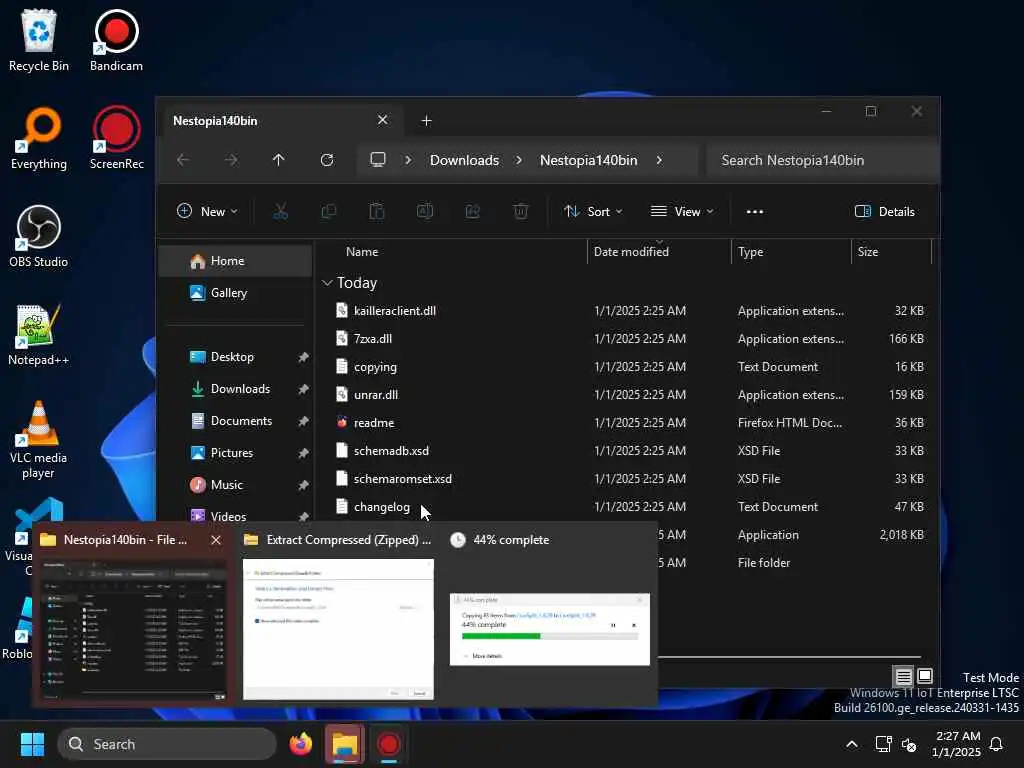
Task: Open Videos in the navigation pane
Action: click(235, 517)
